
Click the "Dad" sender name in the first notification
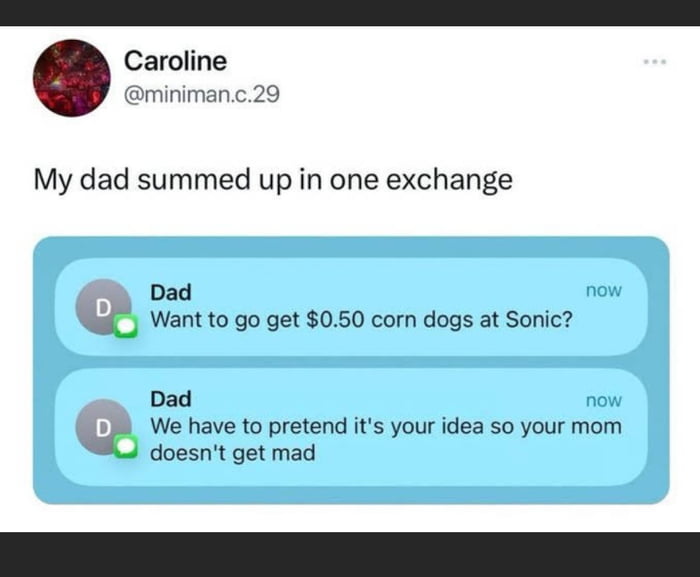171,292
